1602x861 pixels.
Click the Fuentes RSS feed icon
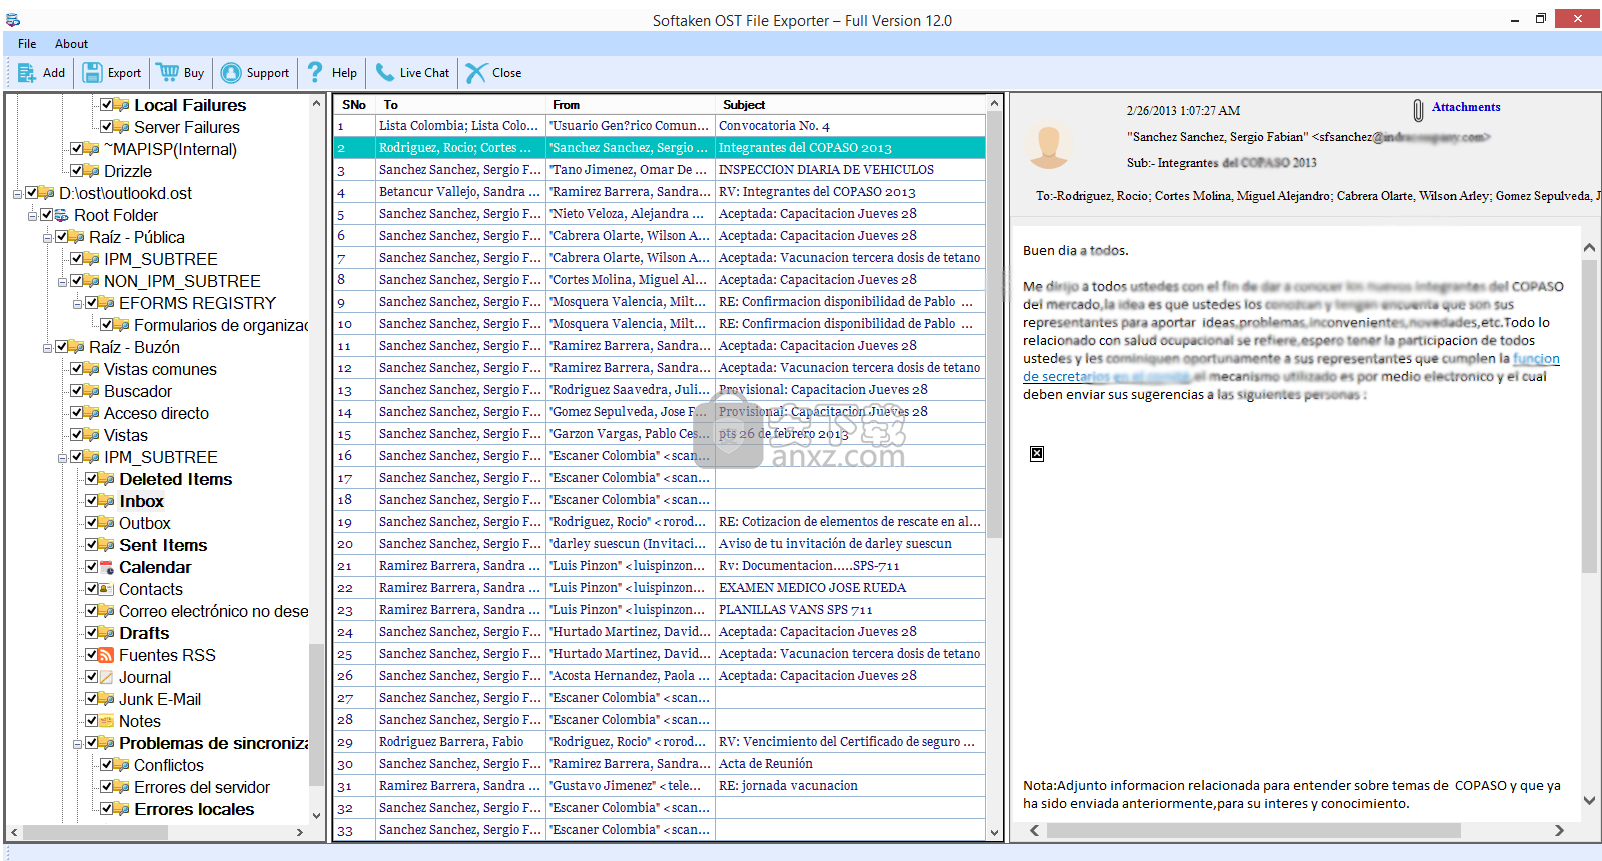pyautogui.click(x=107, y=656)
